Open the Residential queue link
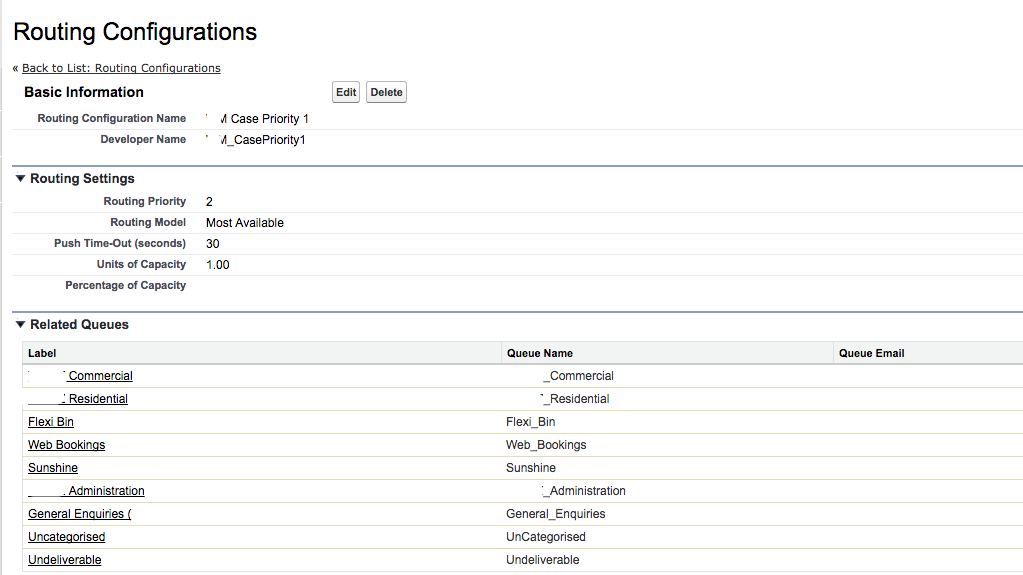 pyautogui.click(x=97, y=399)
